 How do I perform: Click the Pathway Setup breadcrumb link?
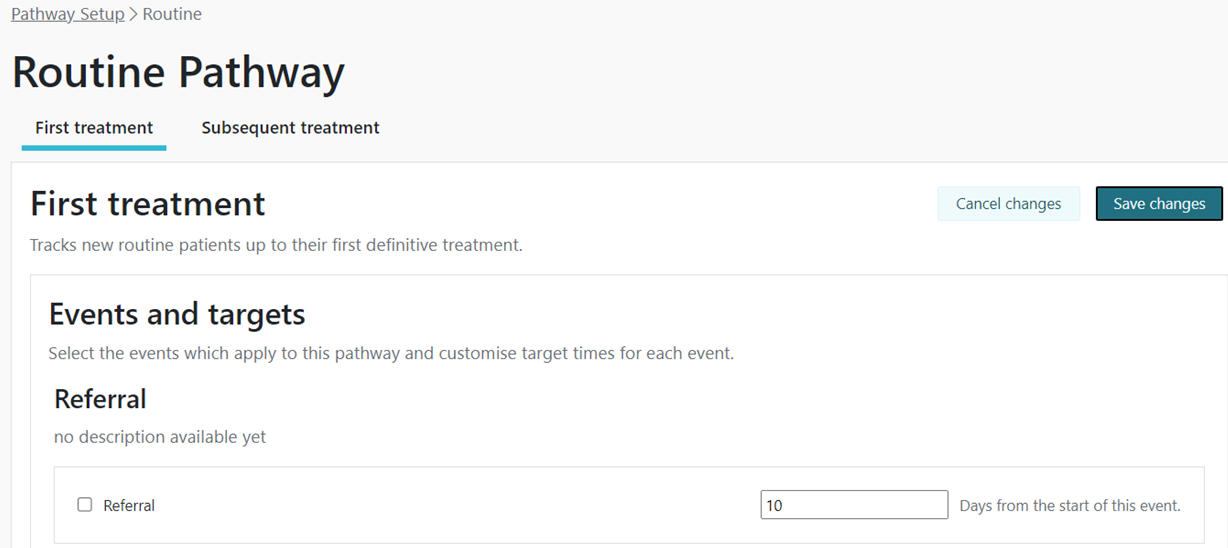[67, 14]
